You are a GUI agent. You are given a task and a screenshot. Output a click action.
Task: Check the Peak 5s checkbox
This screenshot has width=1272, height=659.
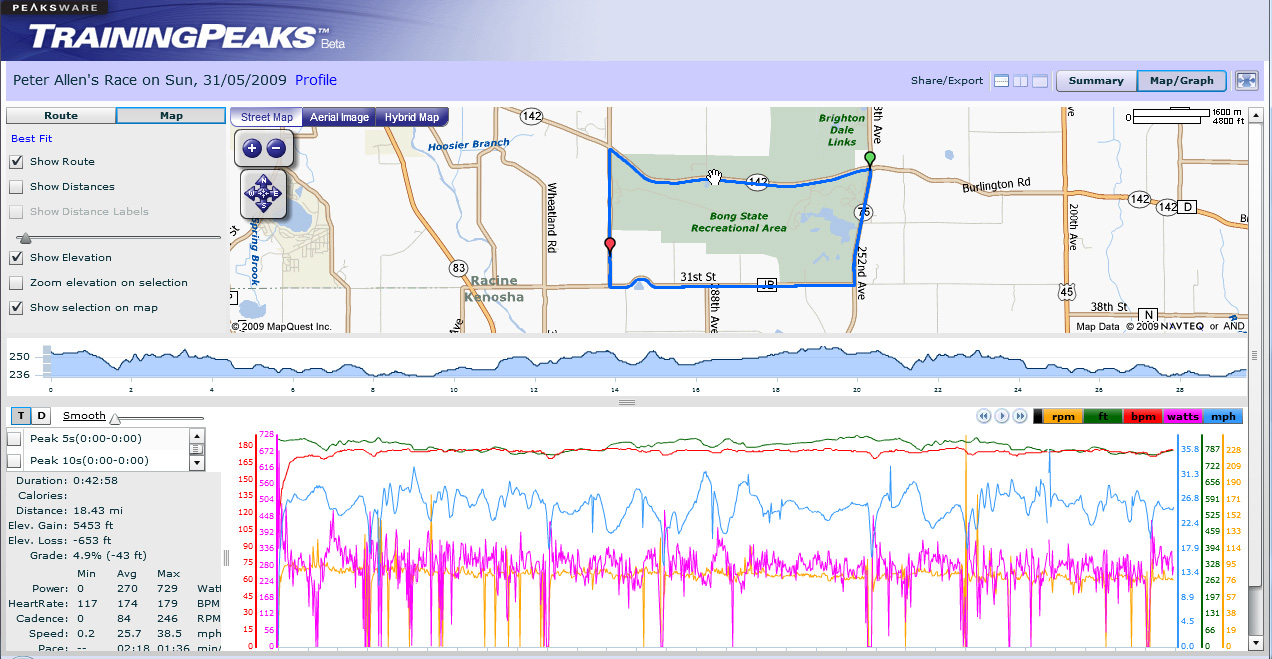14,438
